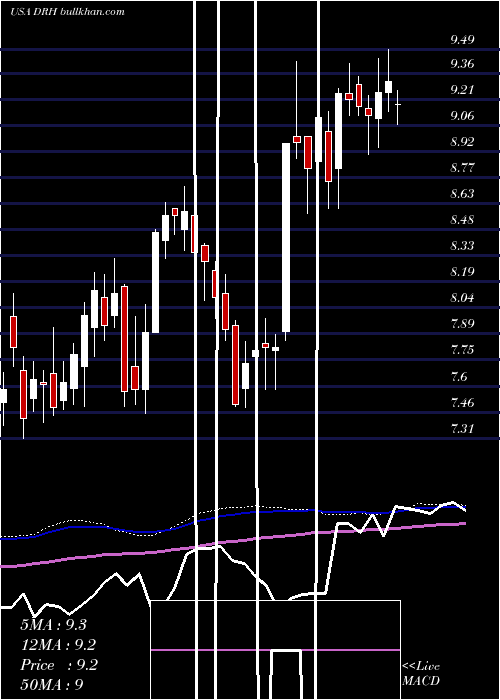The height and width of the screenshot is (700, 500).
Task: Select the 8.19 price level label
Action: click(x=462, y=271)
